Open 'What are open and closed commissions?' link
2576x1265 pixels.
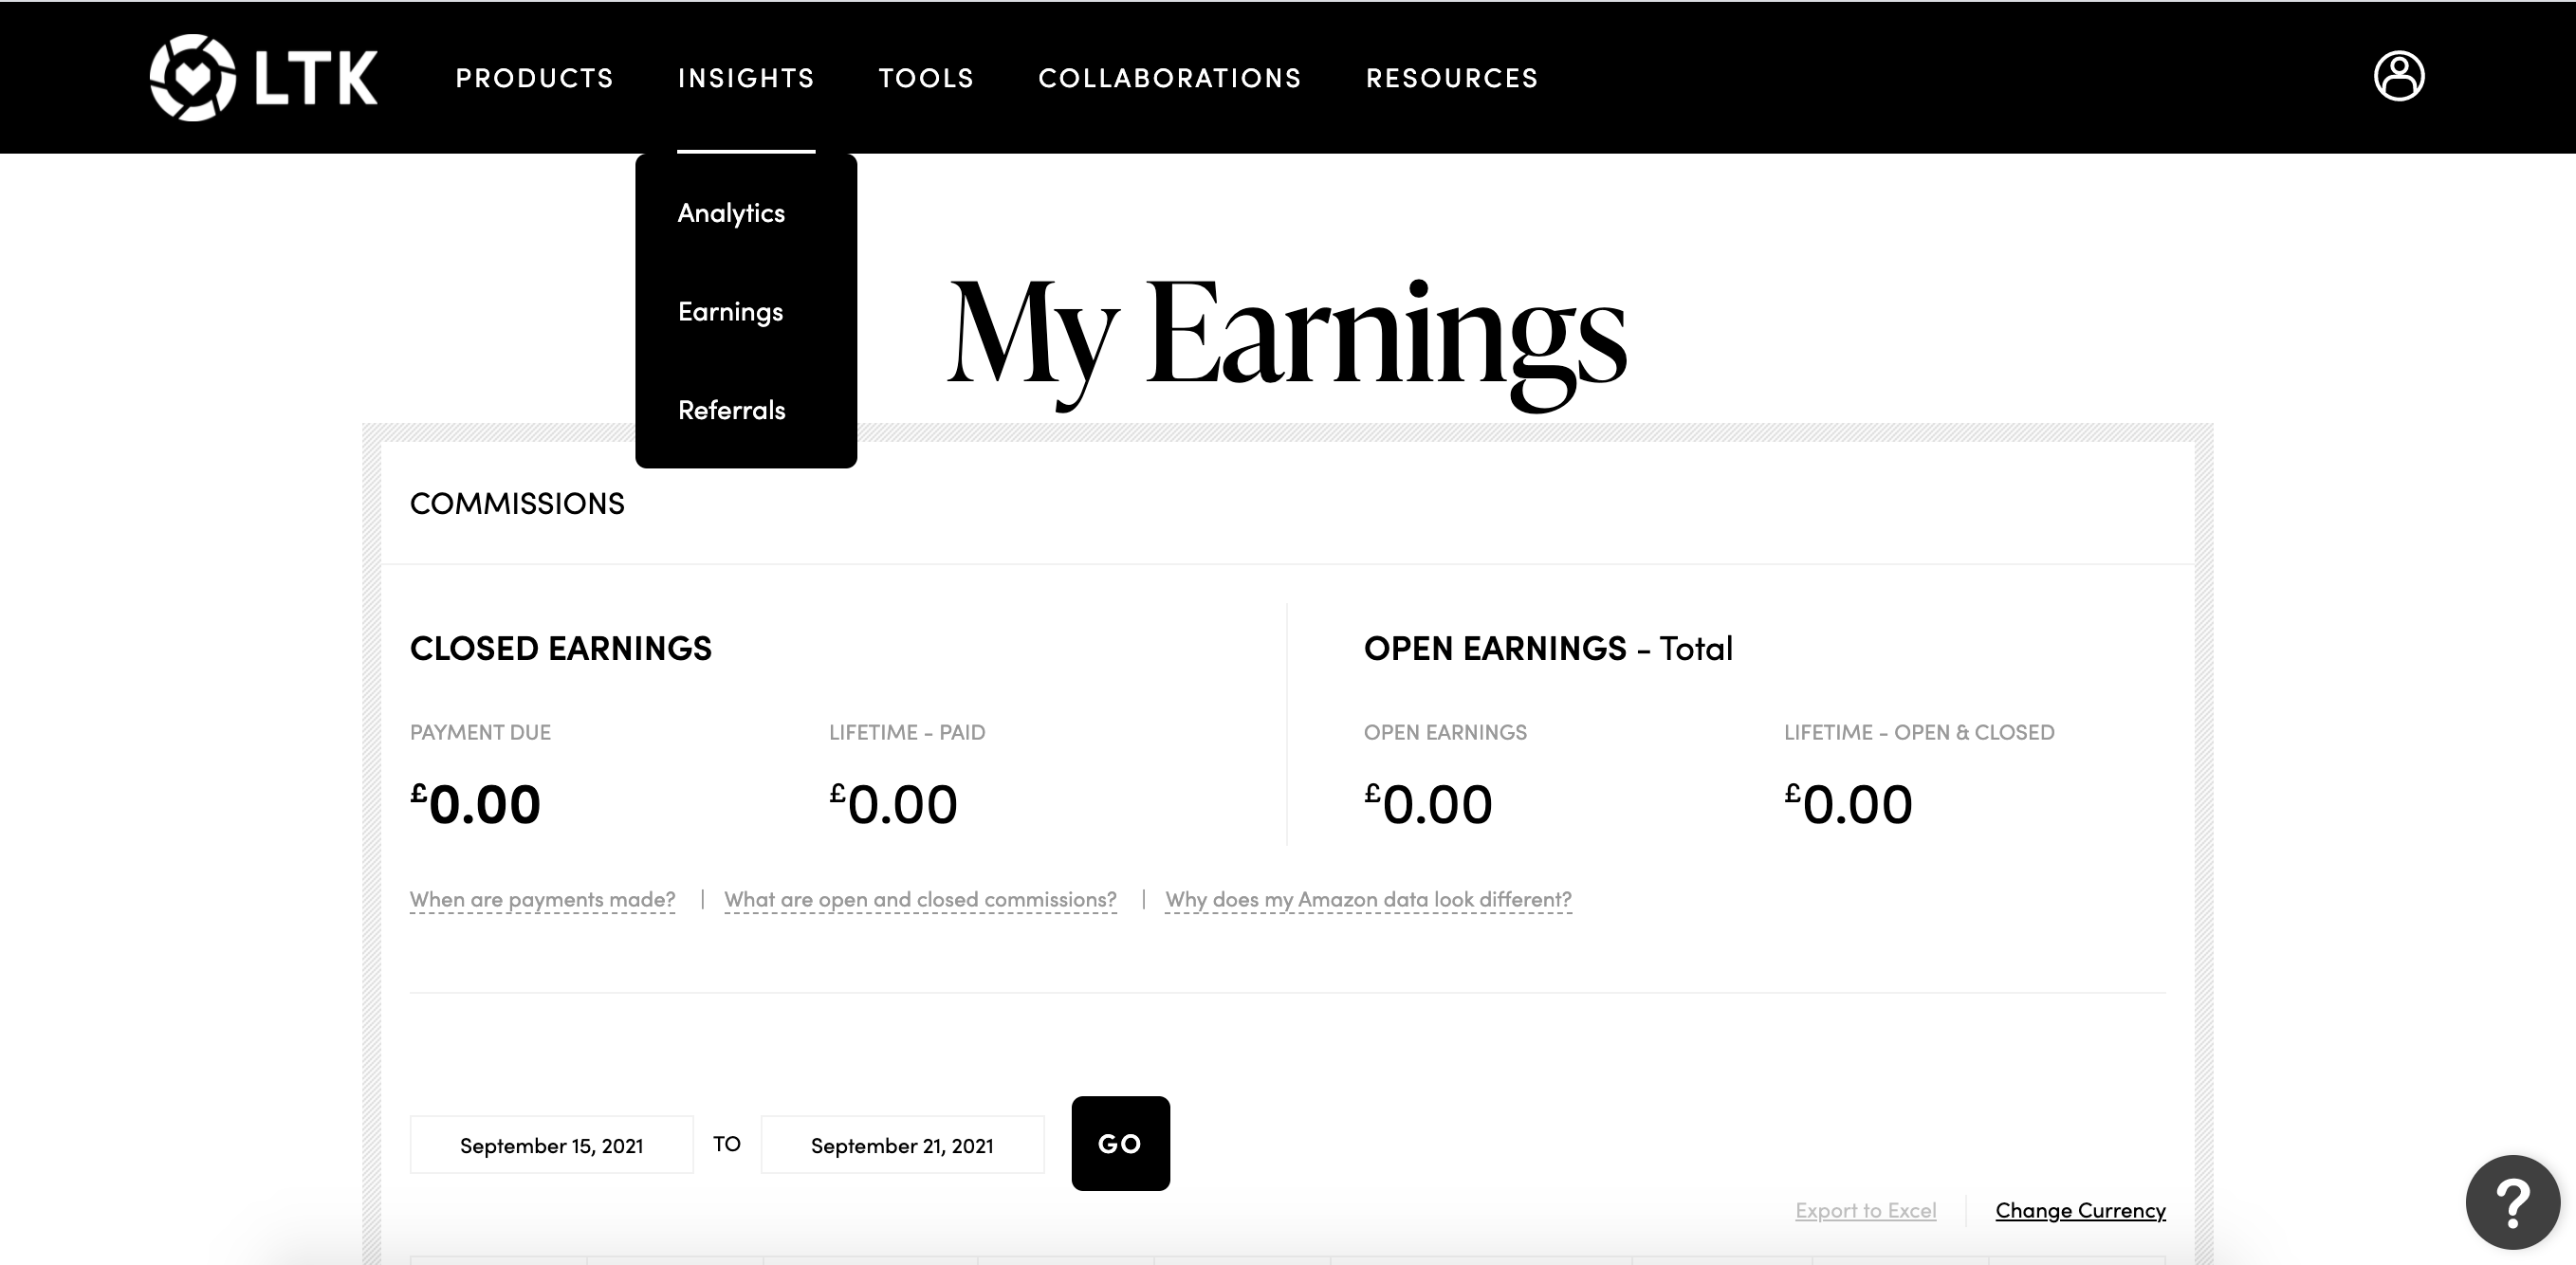(920, 899)
